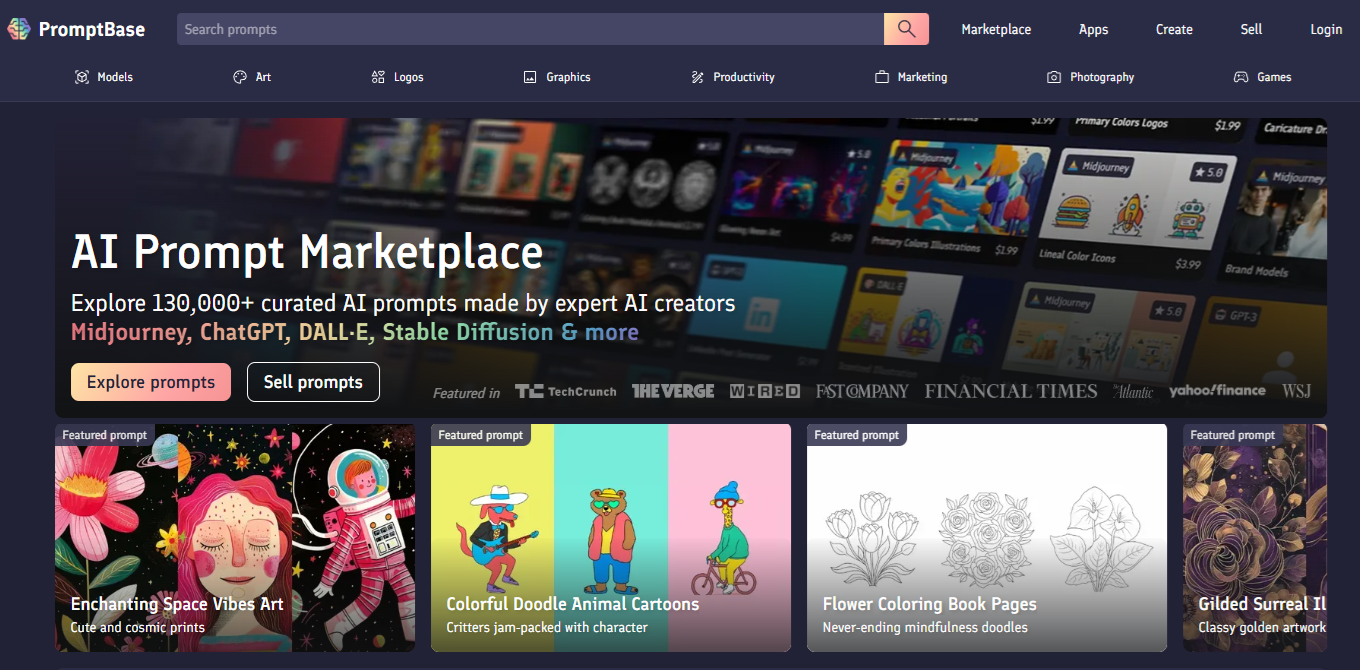This screenshot has height=670, width=1360.
Task: Select the Productivity pencil-ruler icon
Action: (698, 77)
